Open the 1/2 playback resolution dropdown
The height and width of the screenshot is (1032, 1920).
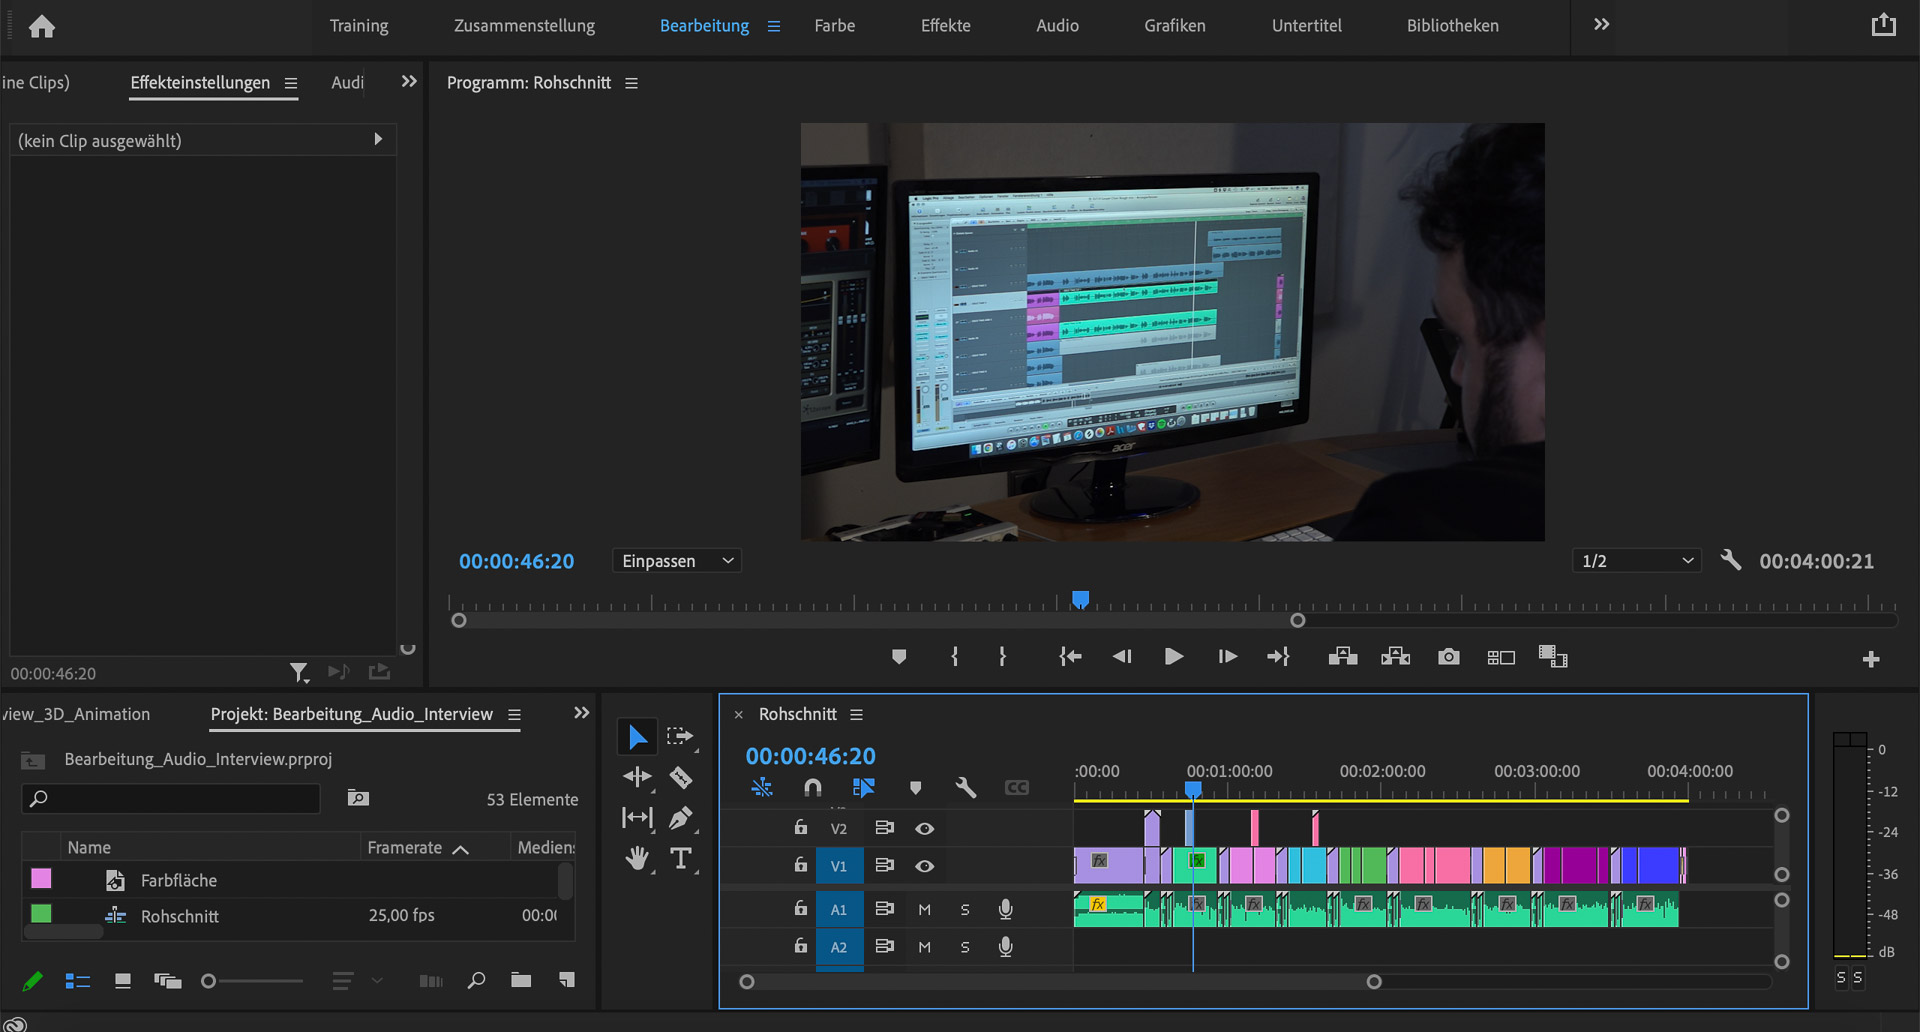click(1636, 561)
